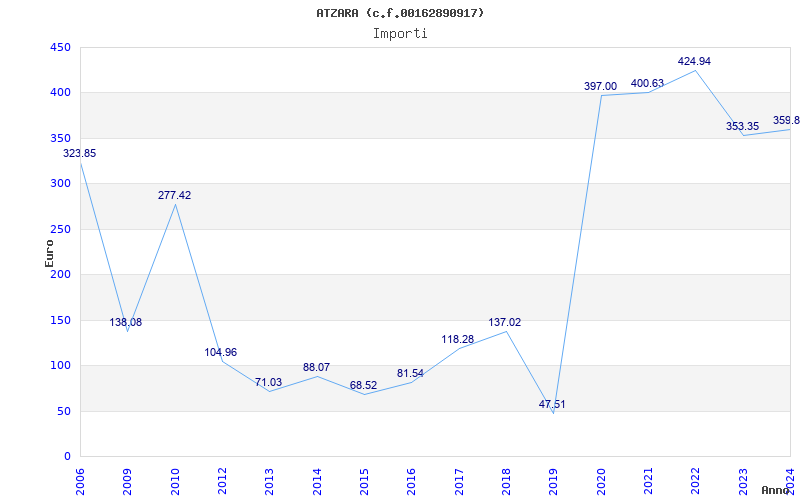Select the 88.07 data label
800x500 pixels.
(316, 367)
